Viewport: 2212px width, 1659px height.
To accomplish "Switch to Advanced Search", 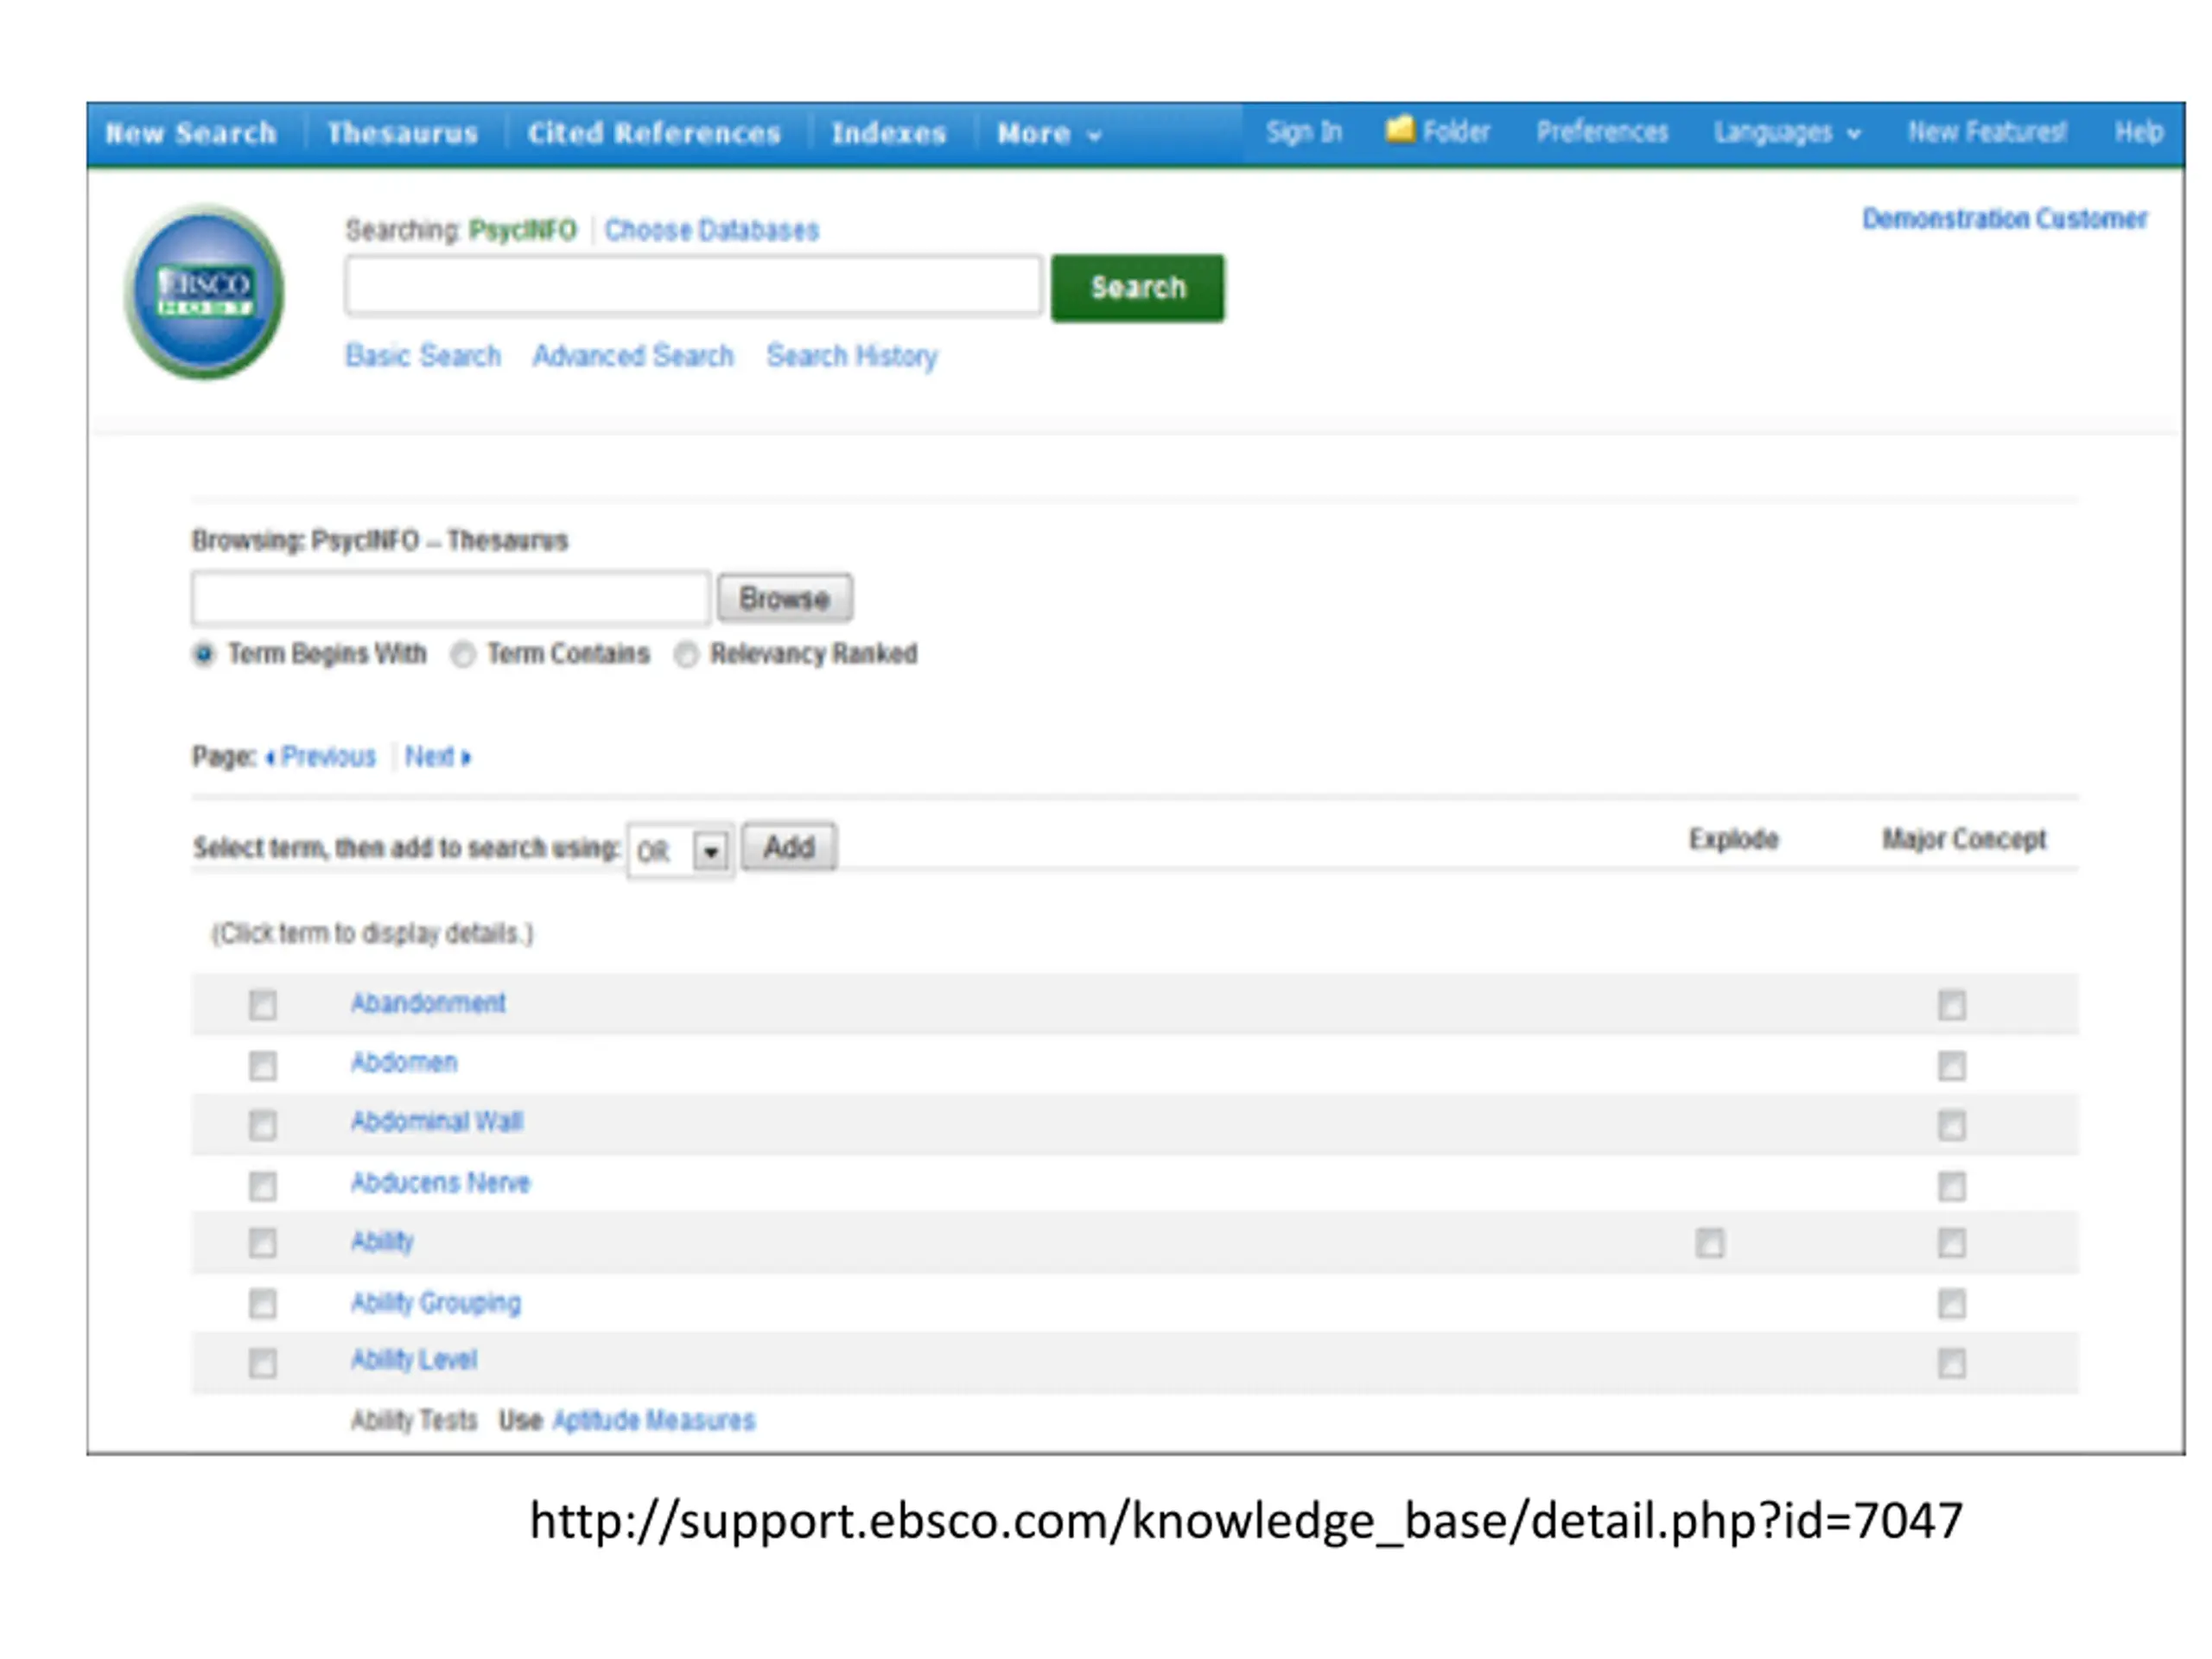I will coord(633,356).
